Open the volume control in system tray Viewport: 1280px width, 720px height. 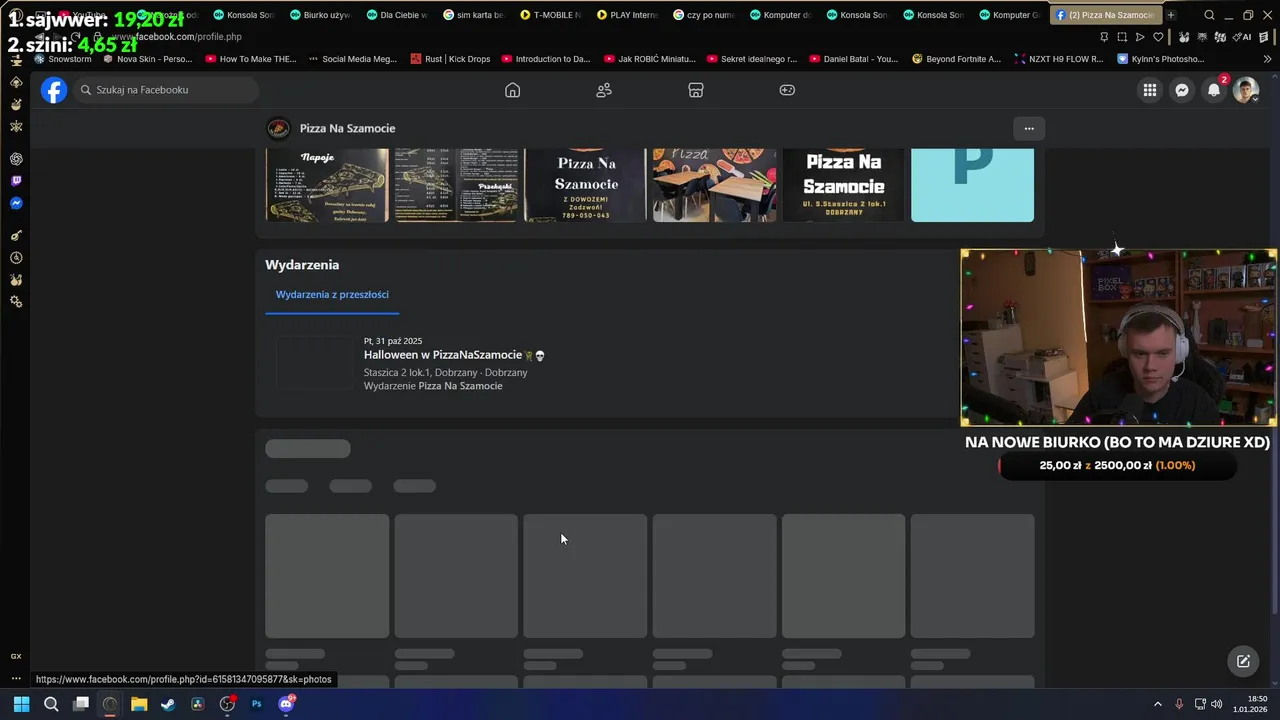[1217, 704]
